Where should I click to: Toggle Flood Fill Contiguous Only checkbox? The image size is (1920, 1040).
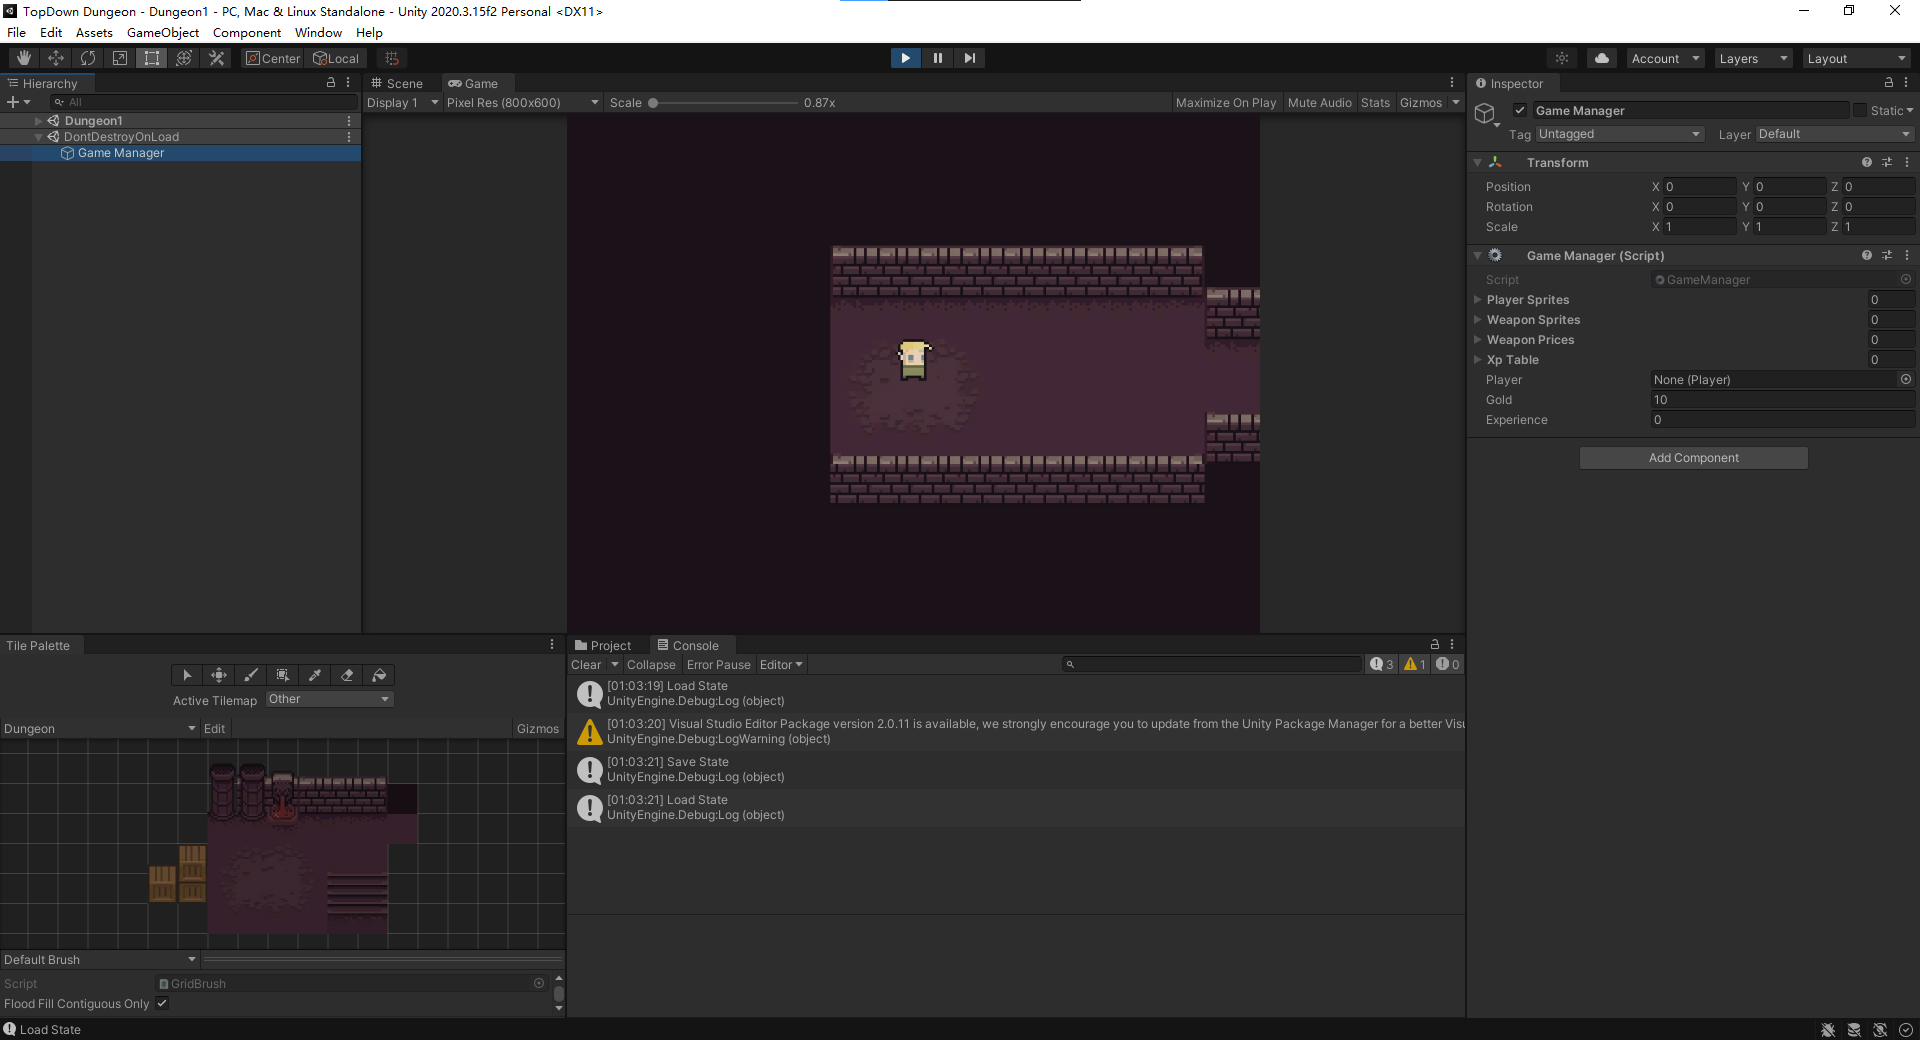162,1004
